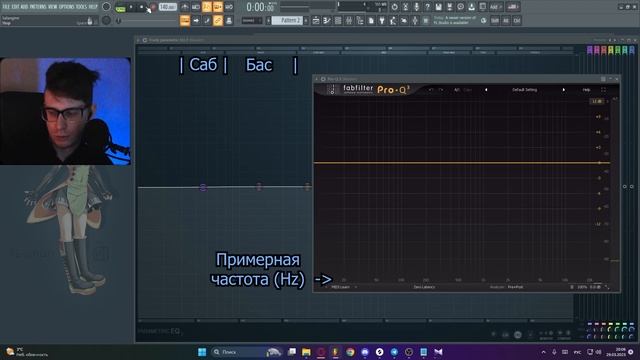Click the Alt modifier button
Screen dimensions: 640x360
(506, 20)
